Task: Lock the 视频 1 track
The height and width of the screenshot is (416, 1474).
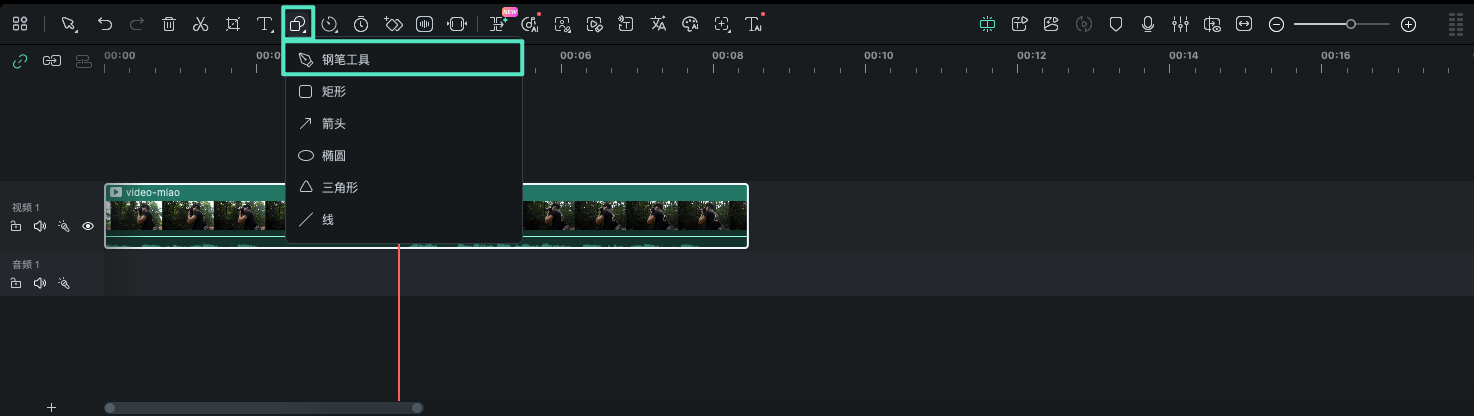Action: point(16,227)
